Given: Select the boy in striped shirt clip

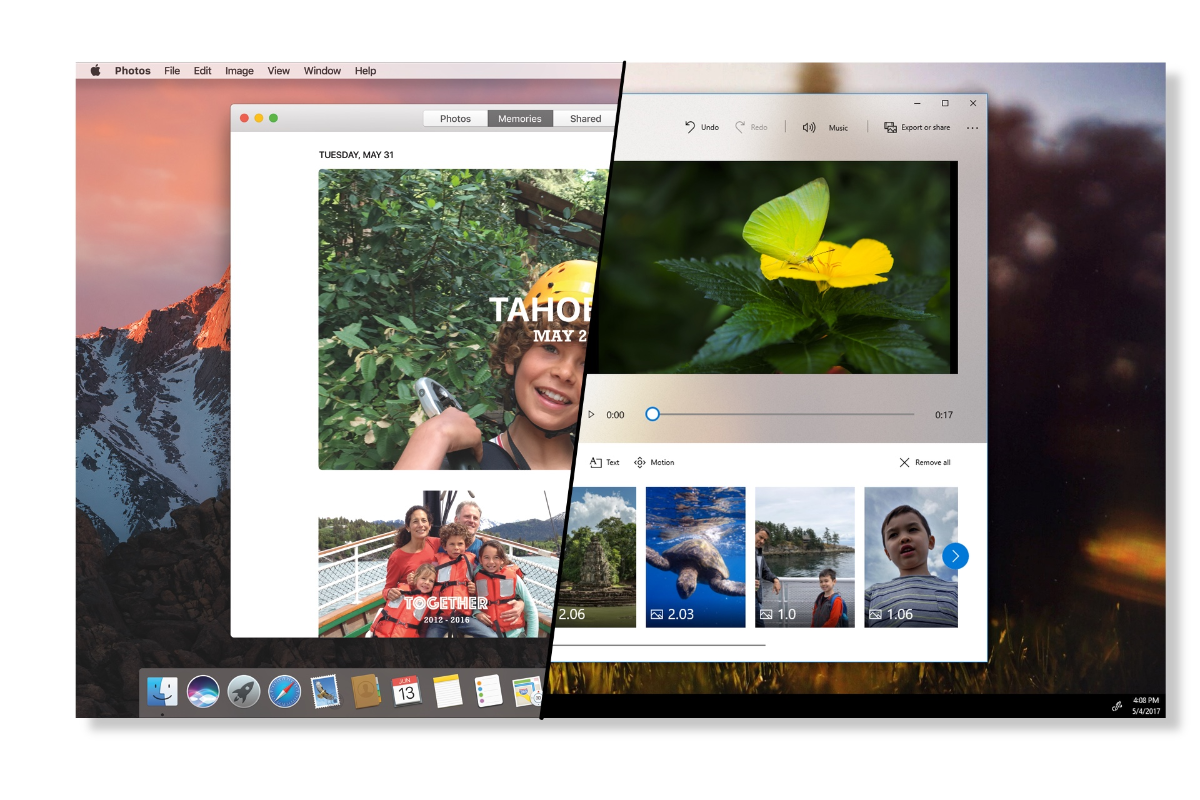Looking at the screenshot, I should [x=910, y=556].
